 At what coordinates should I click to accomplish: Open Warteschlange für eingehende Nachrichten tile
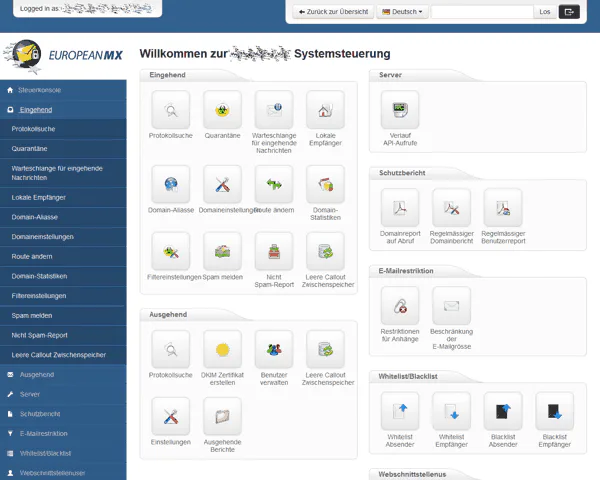click(274, 110)
